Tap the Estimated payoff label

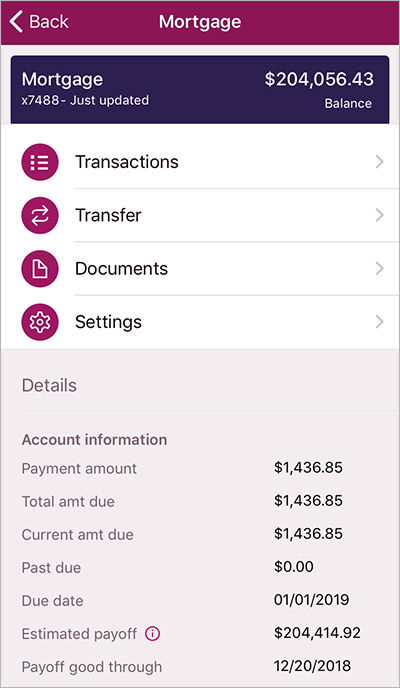pos(79,634)
